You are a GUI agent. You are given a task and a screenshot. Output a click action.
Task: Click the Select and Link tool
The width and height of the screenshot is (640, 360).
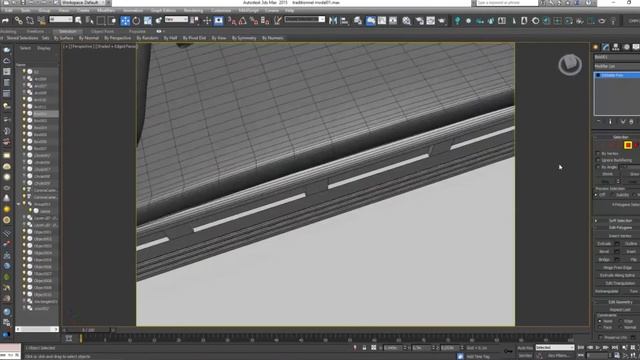(x=19, y=20)
